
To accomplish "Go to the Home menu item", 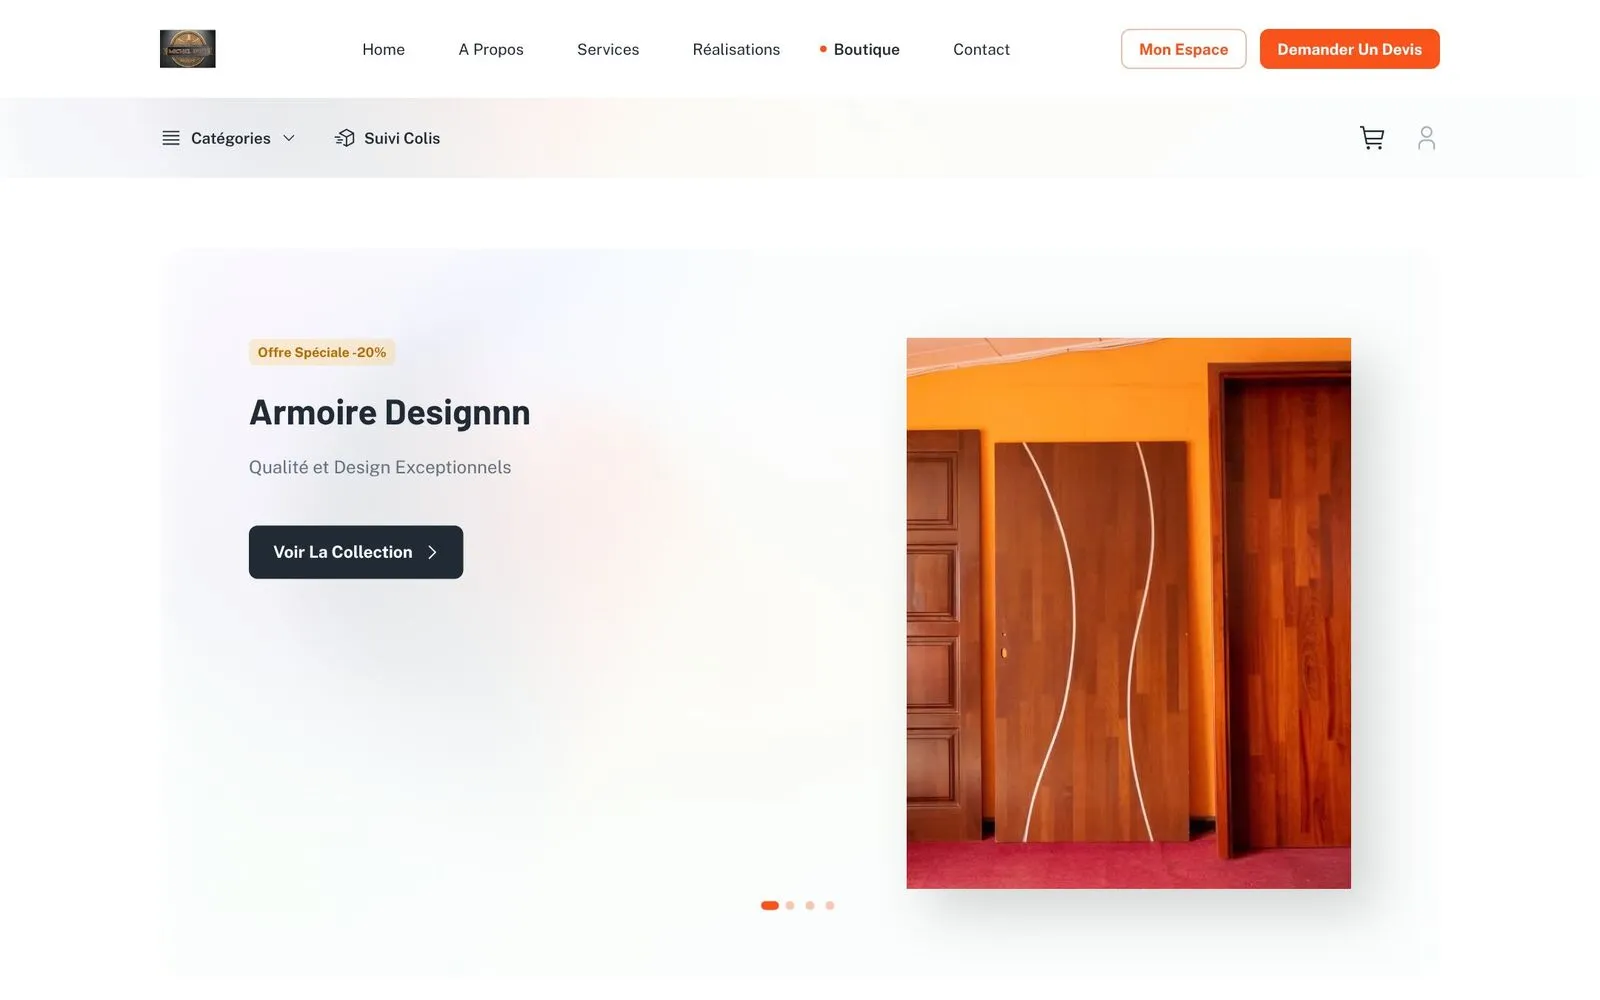I will (383, 49).
